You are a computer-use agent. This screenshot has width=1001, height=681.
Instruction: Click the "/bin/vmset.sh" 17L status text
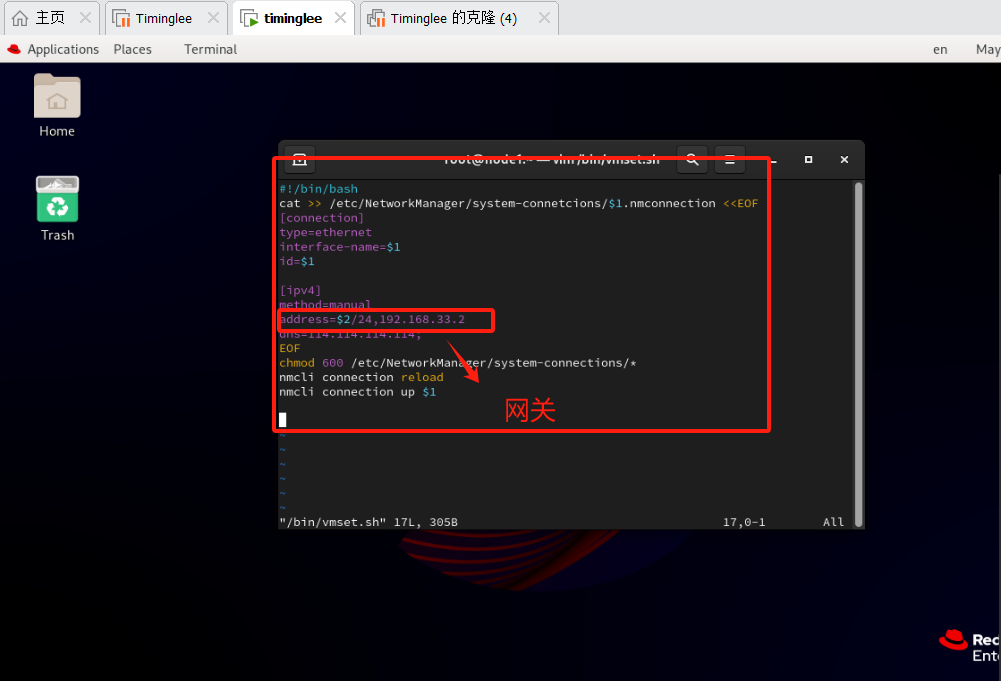368,522
